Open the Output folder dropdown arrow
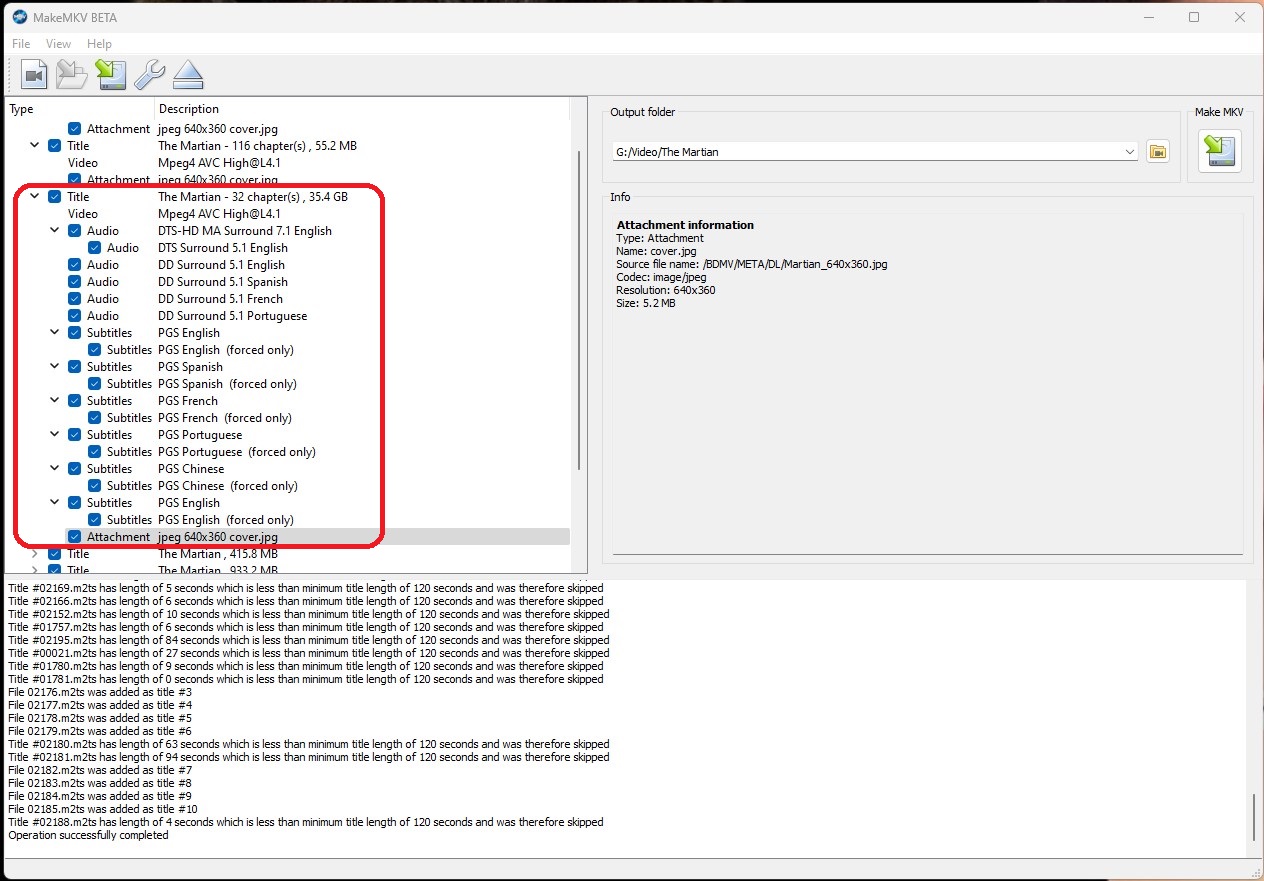Viewport: 1264px width, 881px height. (x=1130, y=152)
